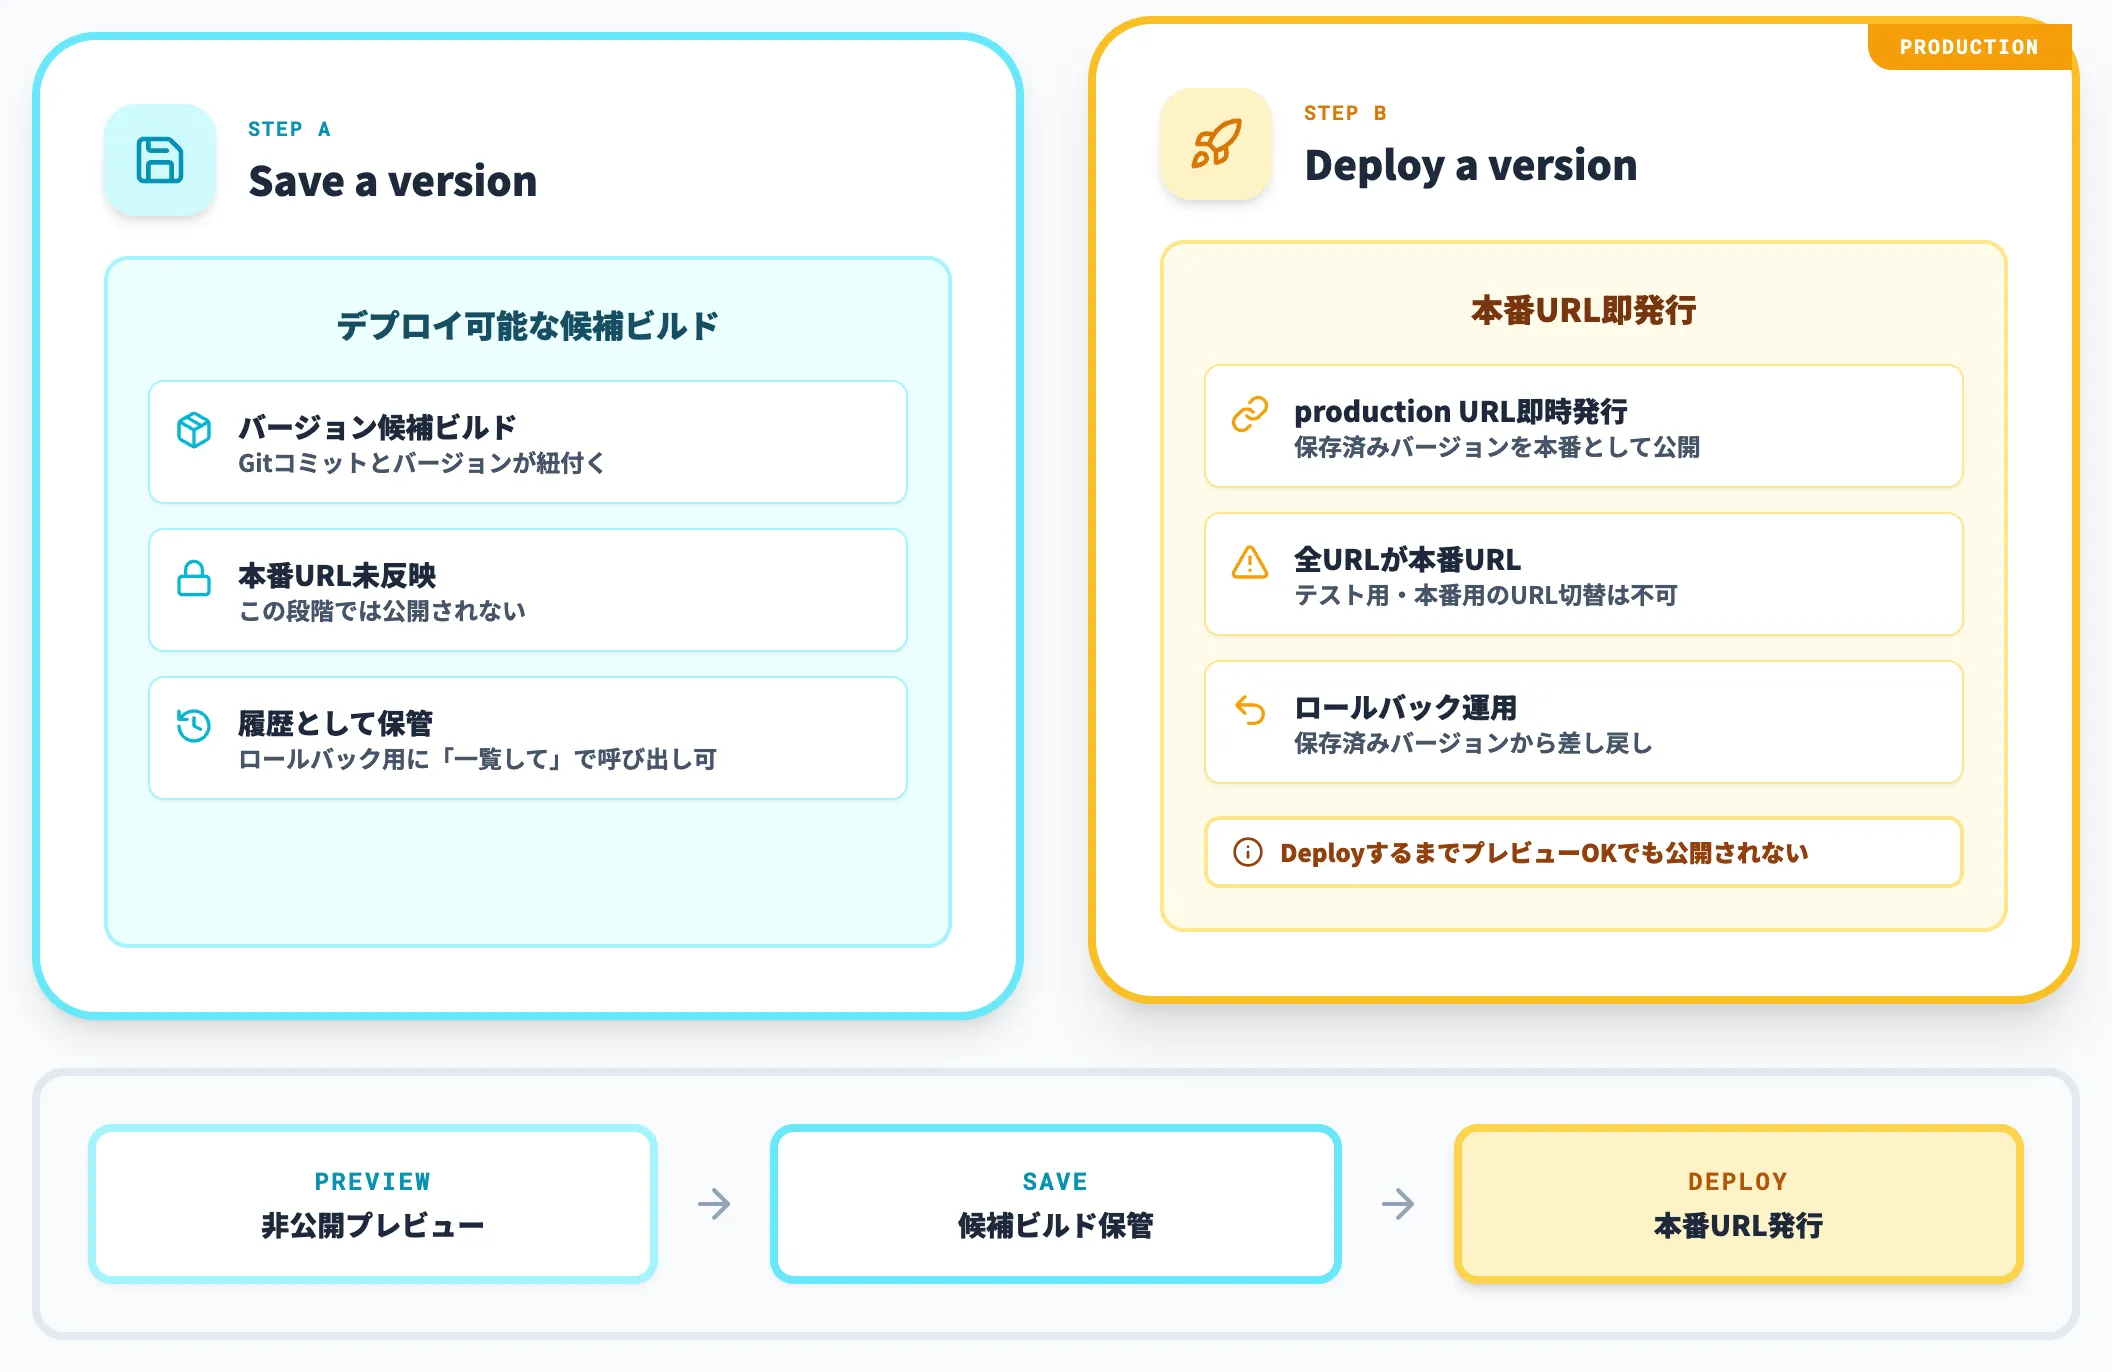
Task: Click text 全URLが本番URL
Action: coord(1408,560)
